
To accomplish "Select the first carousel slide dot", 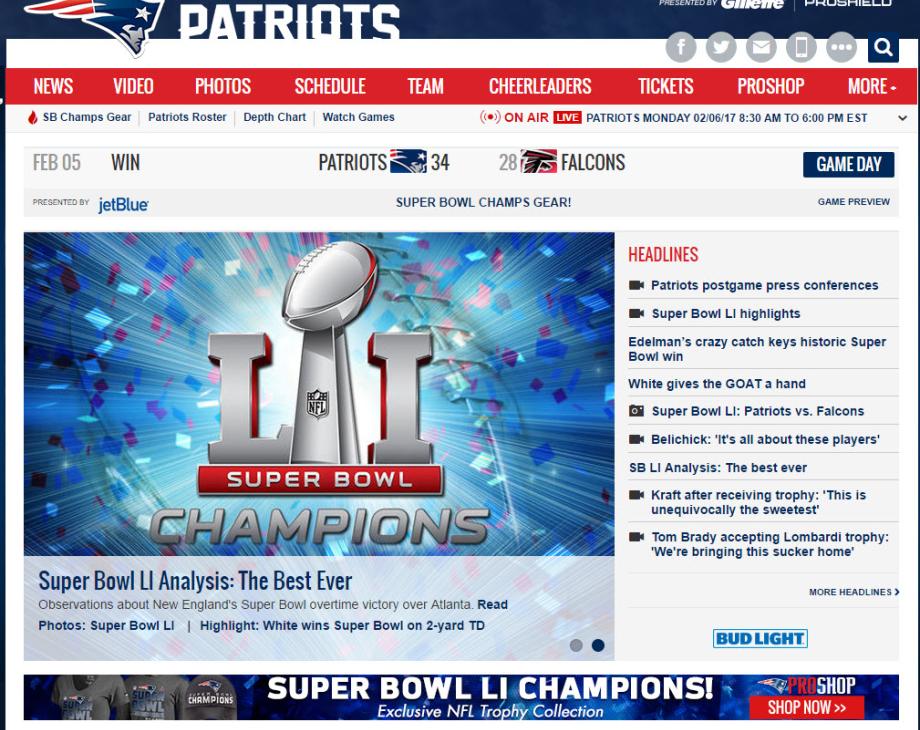I will pyautogui.click(x=576, y=645).
